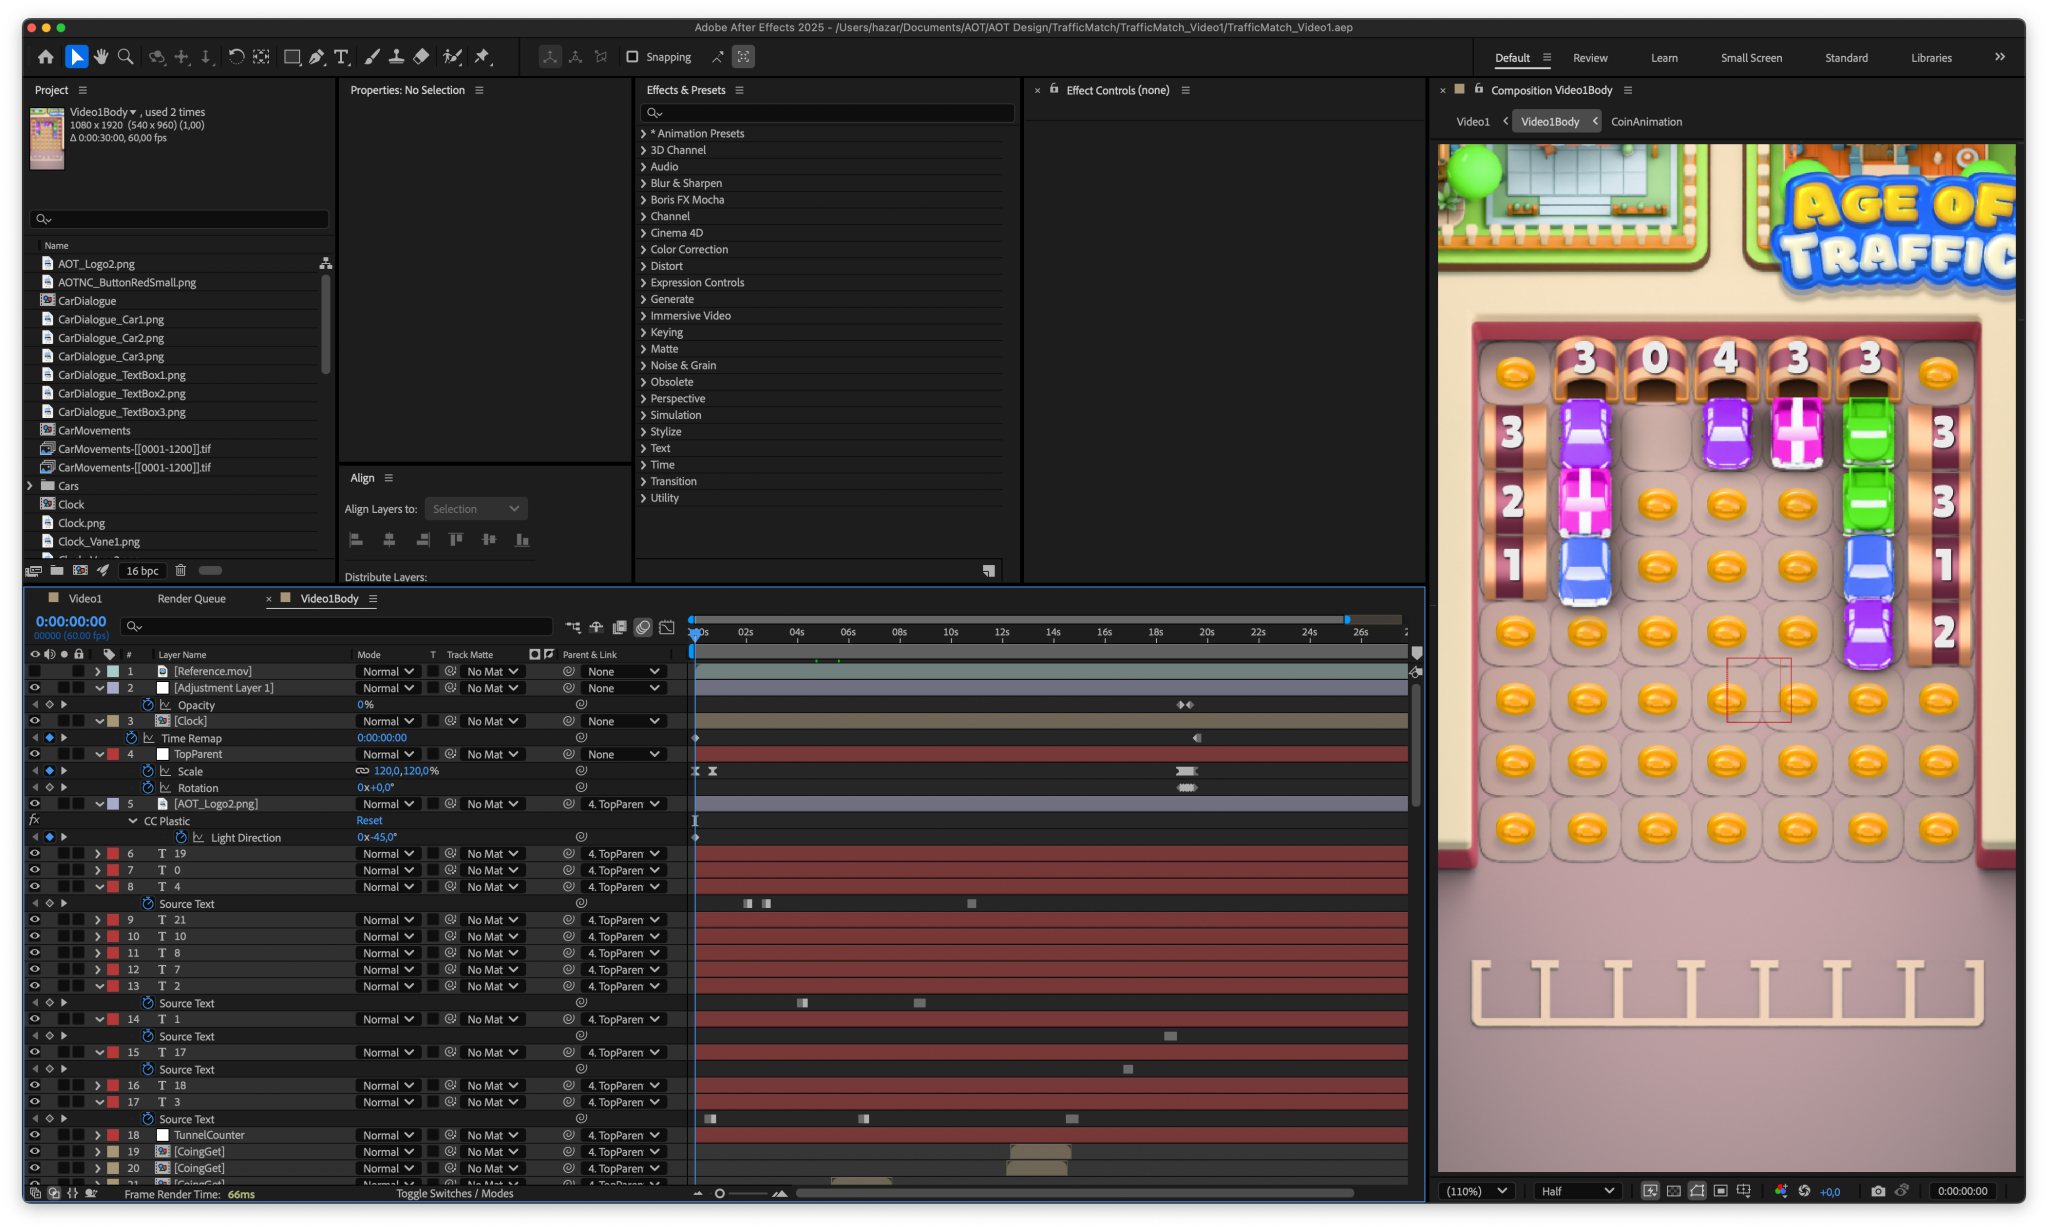Select the Pen tool

[x=317, y=57]
